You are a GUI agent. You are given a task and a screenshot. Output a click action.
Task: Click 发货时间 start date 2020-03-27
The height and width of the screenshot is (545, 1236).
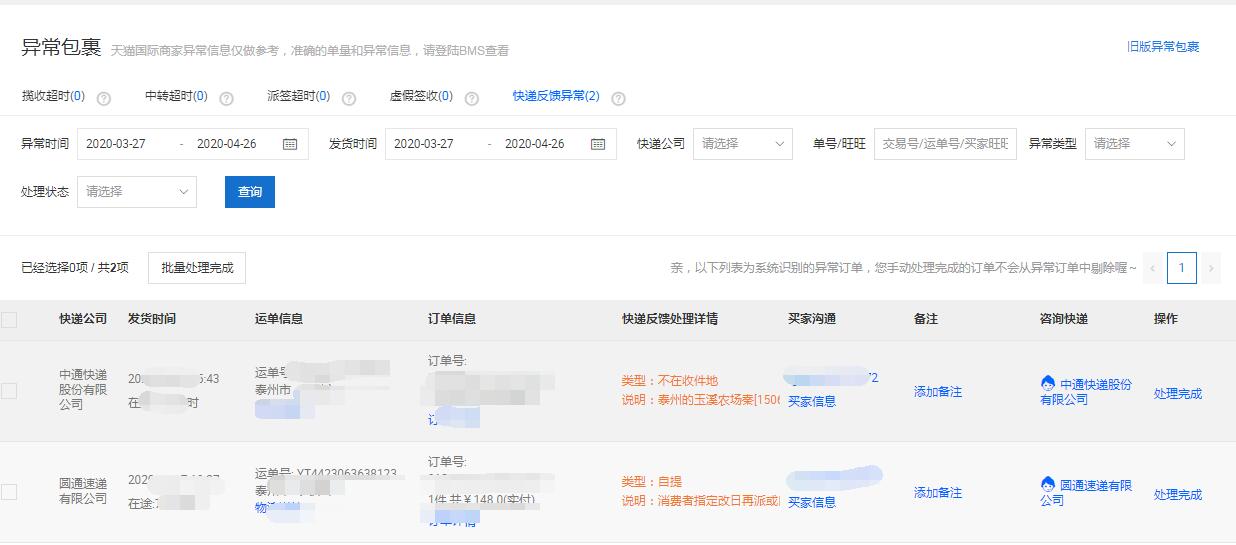coord(424,144)
